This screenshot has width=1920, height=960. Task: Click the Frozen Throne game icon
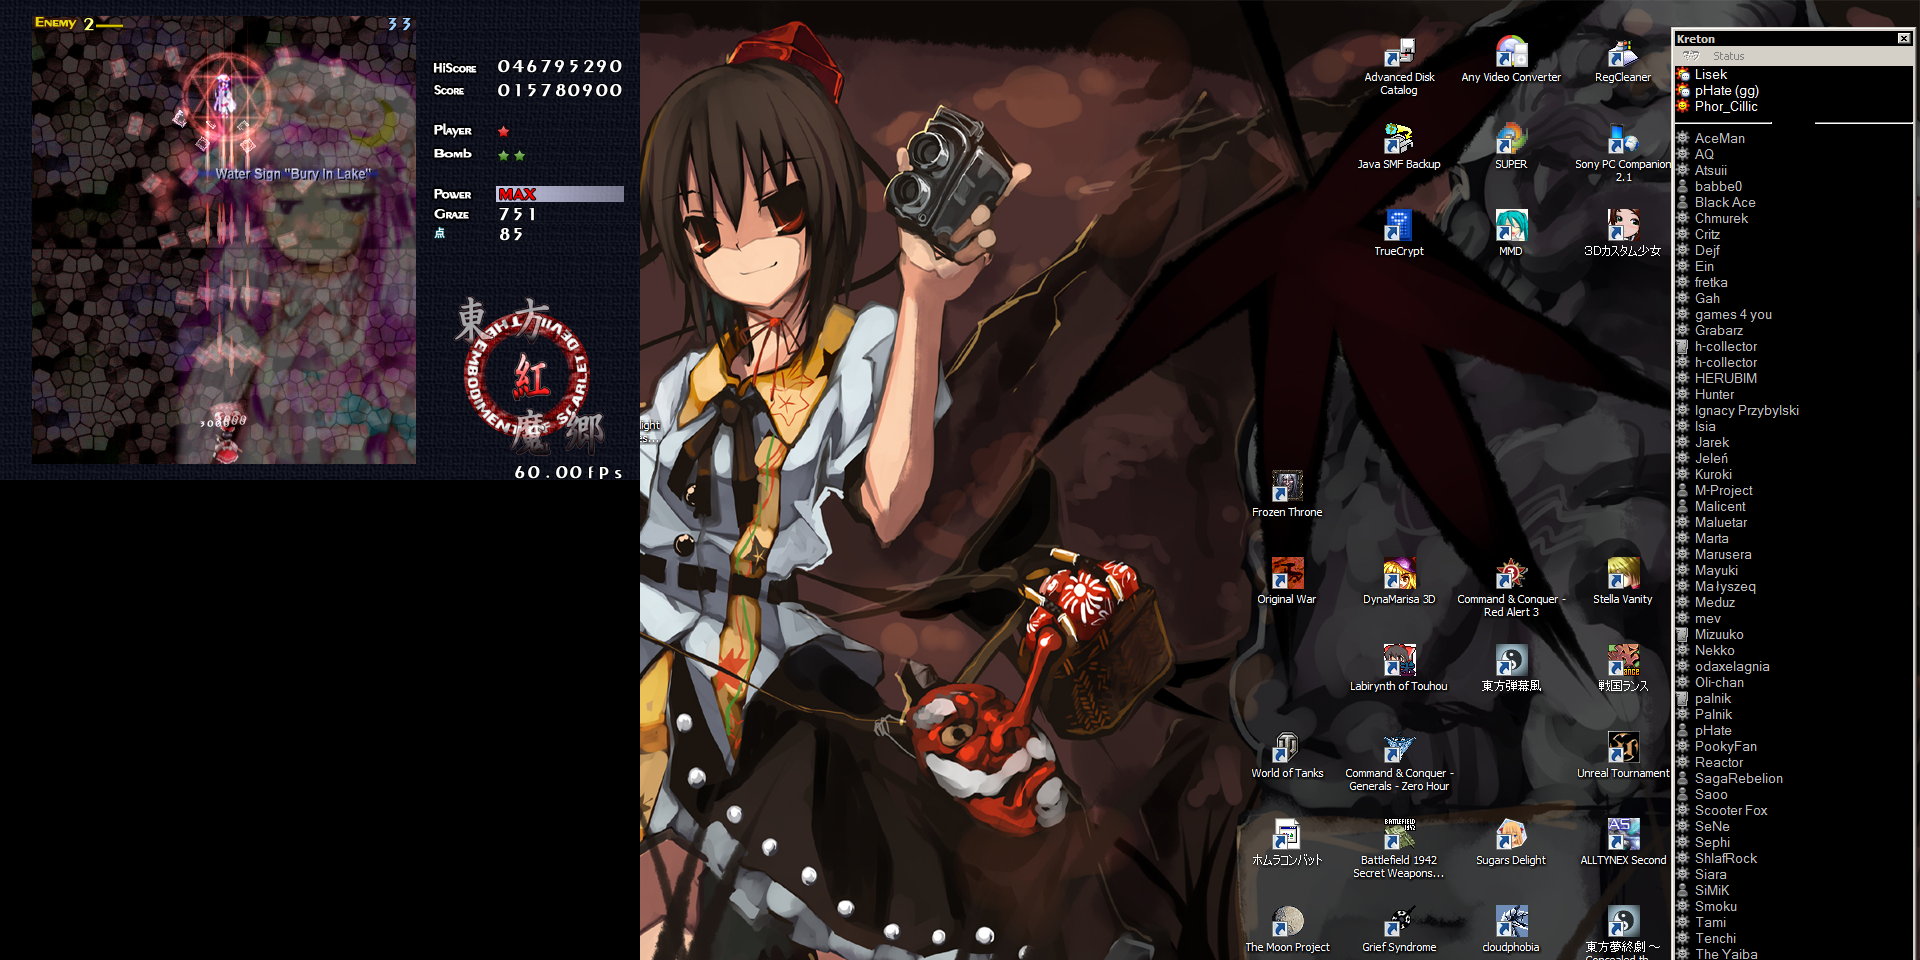click(x=1287, y=495)
